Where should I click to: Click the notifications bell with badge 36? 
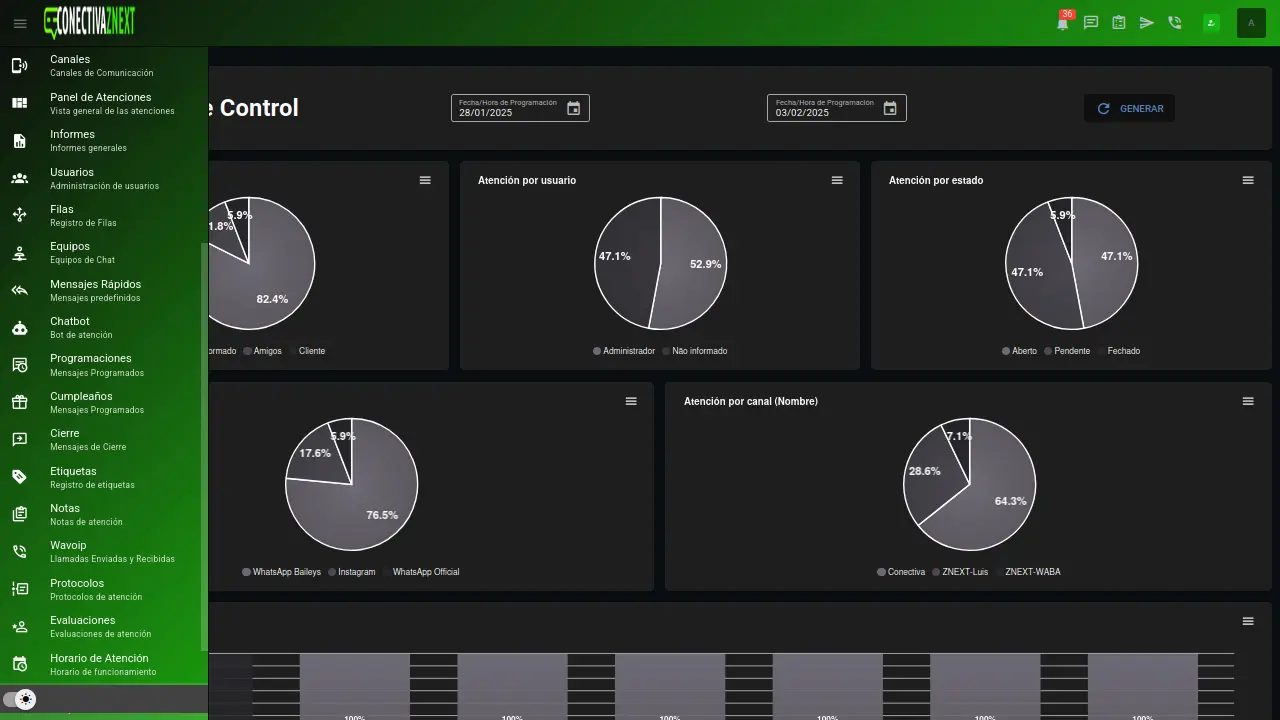coord(1062,23)
